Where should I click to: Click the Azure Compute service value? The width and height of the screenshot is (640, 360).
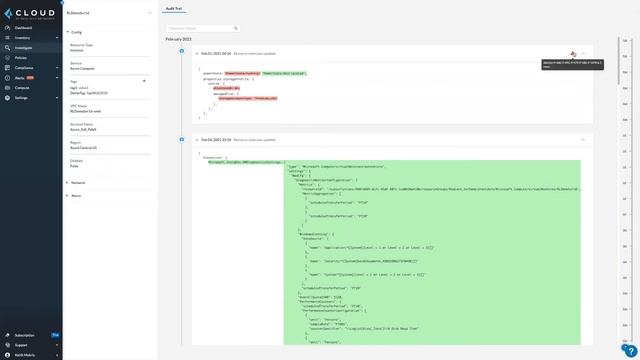(x=82, y=69)
